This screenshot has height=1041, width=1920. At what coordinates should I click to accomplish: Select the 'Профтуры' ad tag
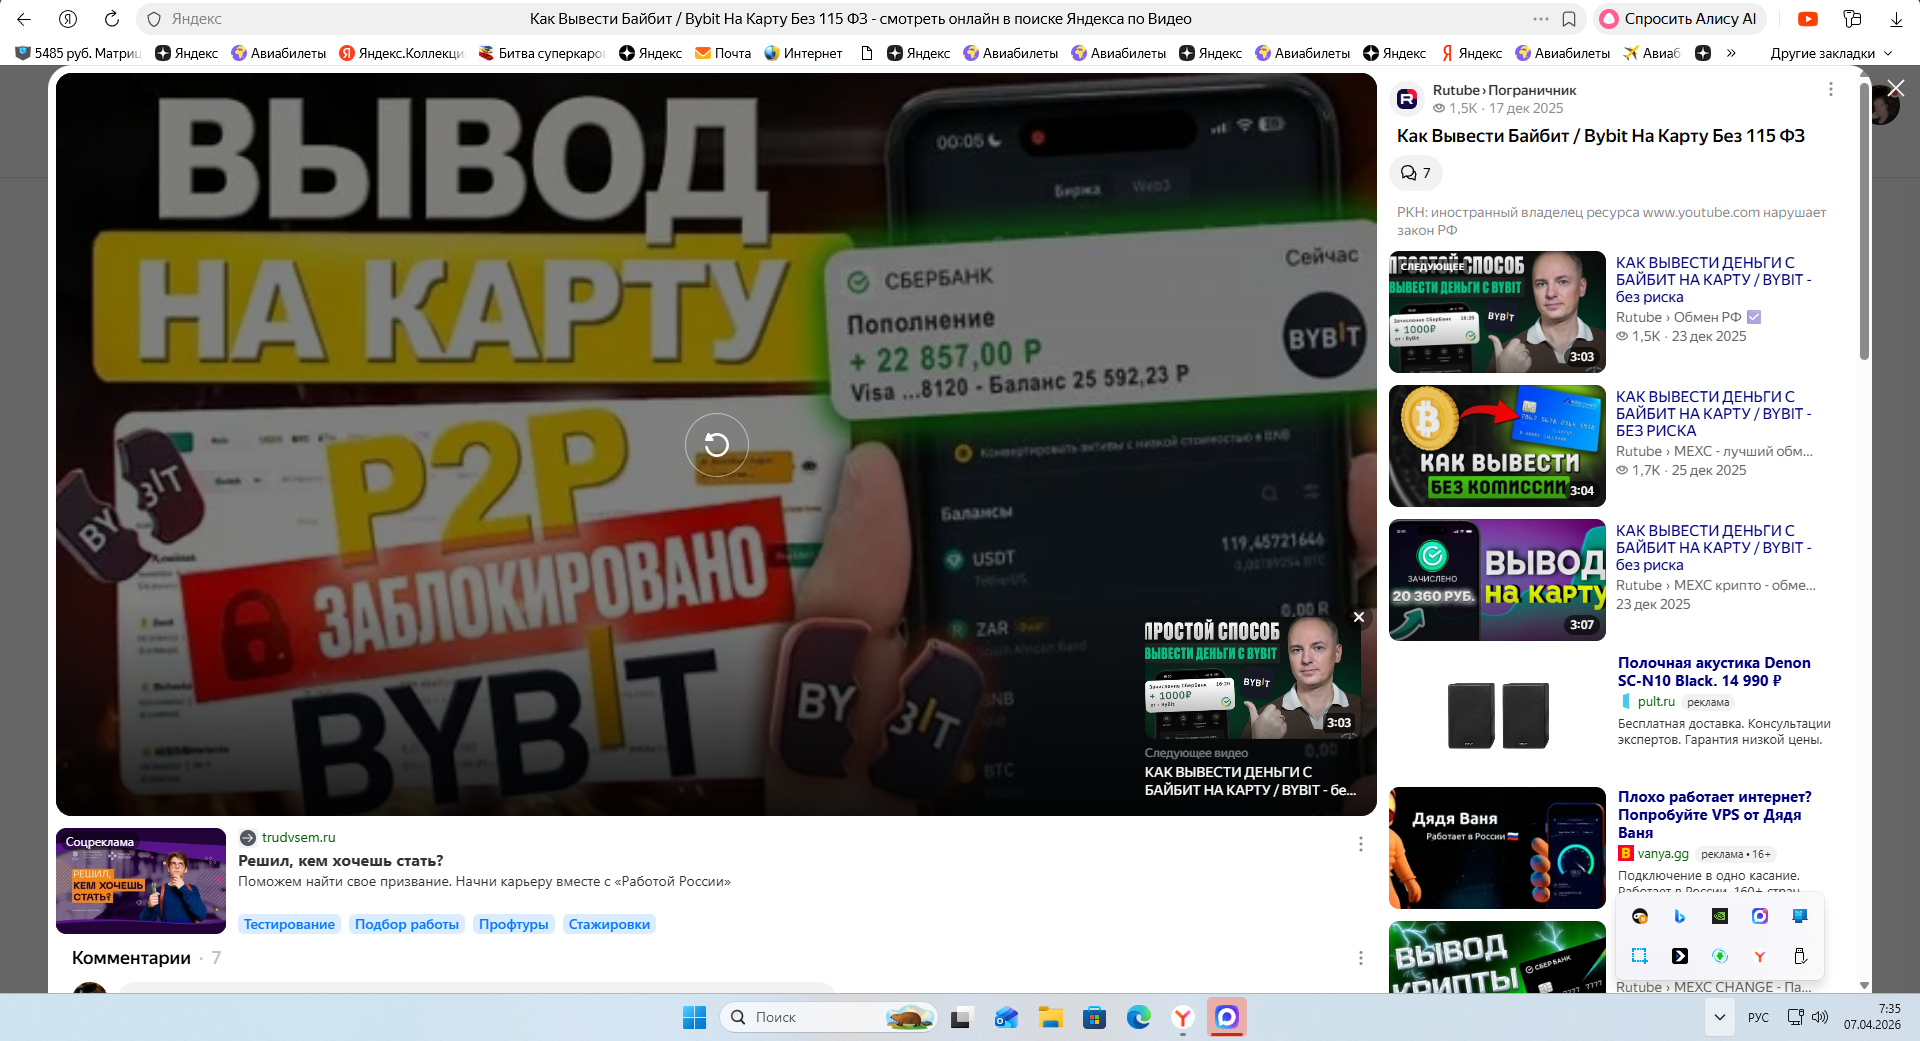point(514,924)
